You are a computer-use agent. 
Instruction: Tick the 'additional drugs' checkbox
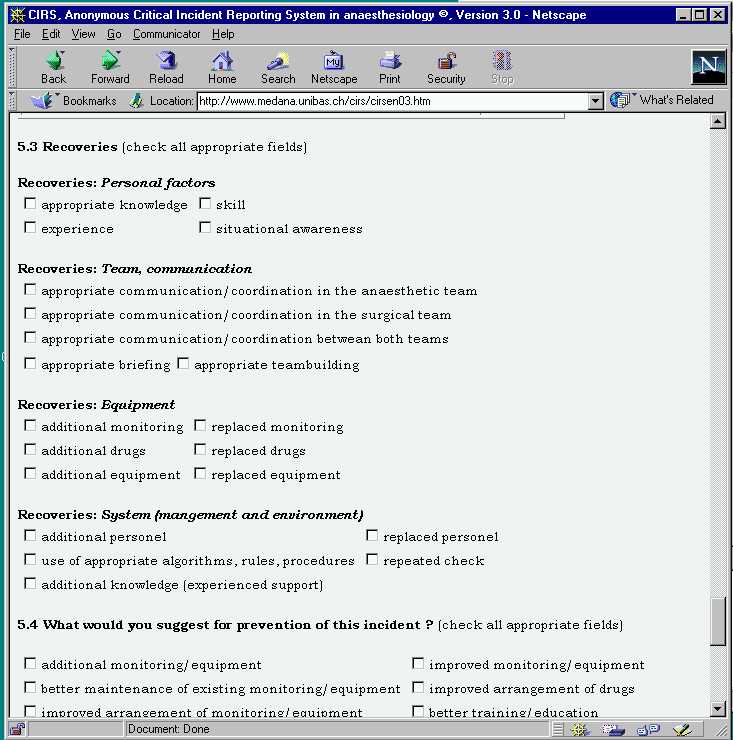[x=30, y=449]
